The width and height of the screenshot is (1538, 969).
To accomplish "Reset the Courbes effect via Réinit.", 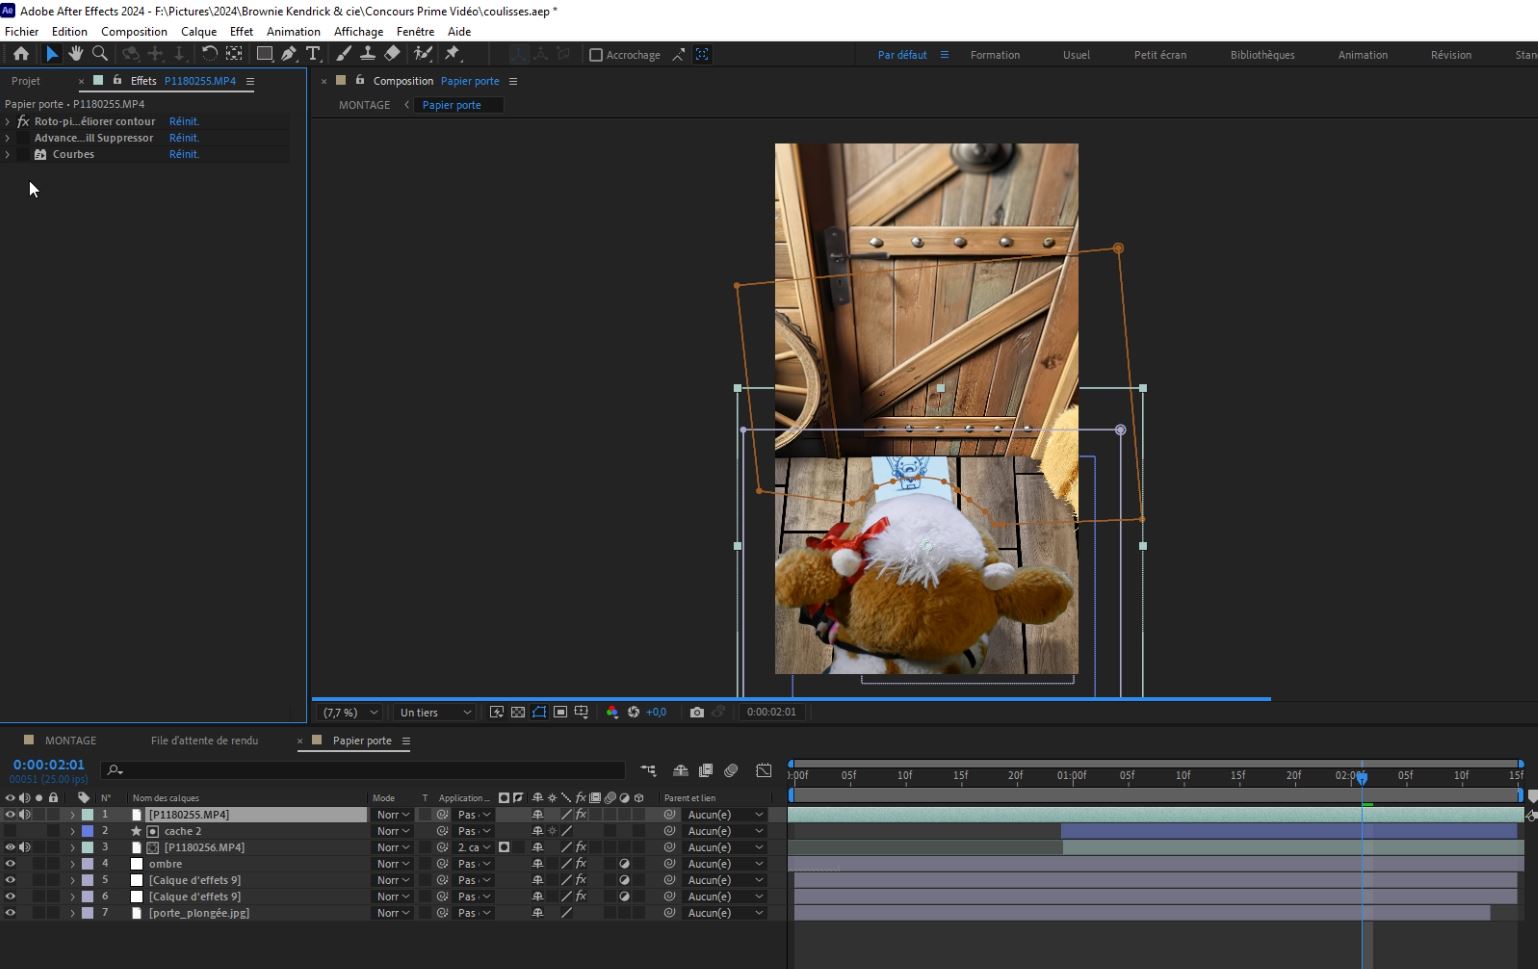I will point(184,154).
